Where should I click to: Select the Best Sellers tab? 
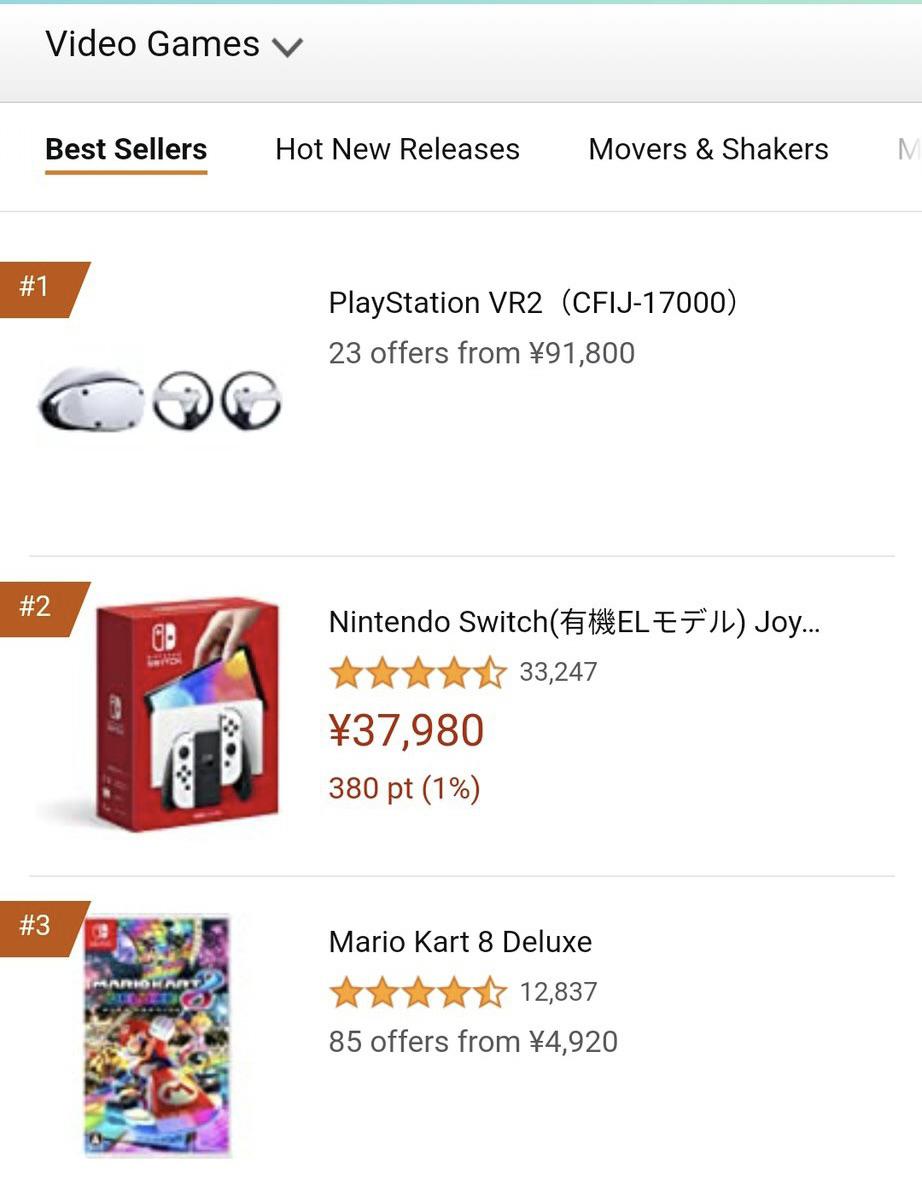pyautogui.click(x=126, y=149)
